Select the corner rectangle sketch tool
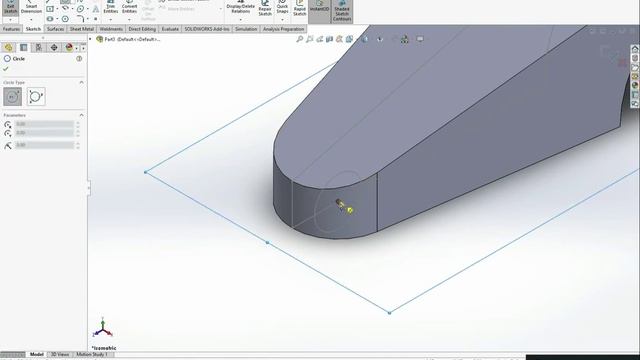640x360 pixels. 50,9
